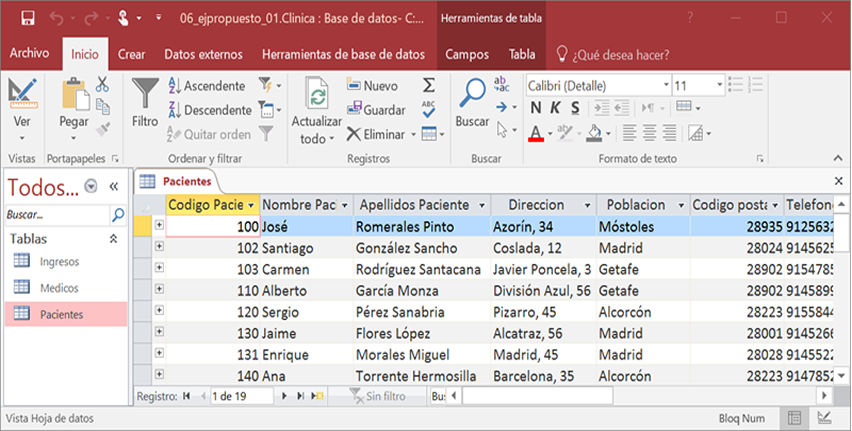
Task: Click the Totals sigma icon
Action: (x=429, y=85)
